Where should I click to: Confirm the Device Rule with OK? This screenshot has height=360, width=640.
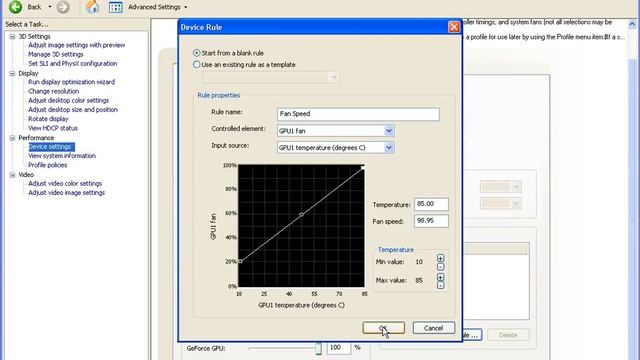click(384, 328)
